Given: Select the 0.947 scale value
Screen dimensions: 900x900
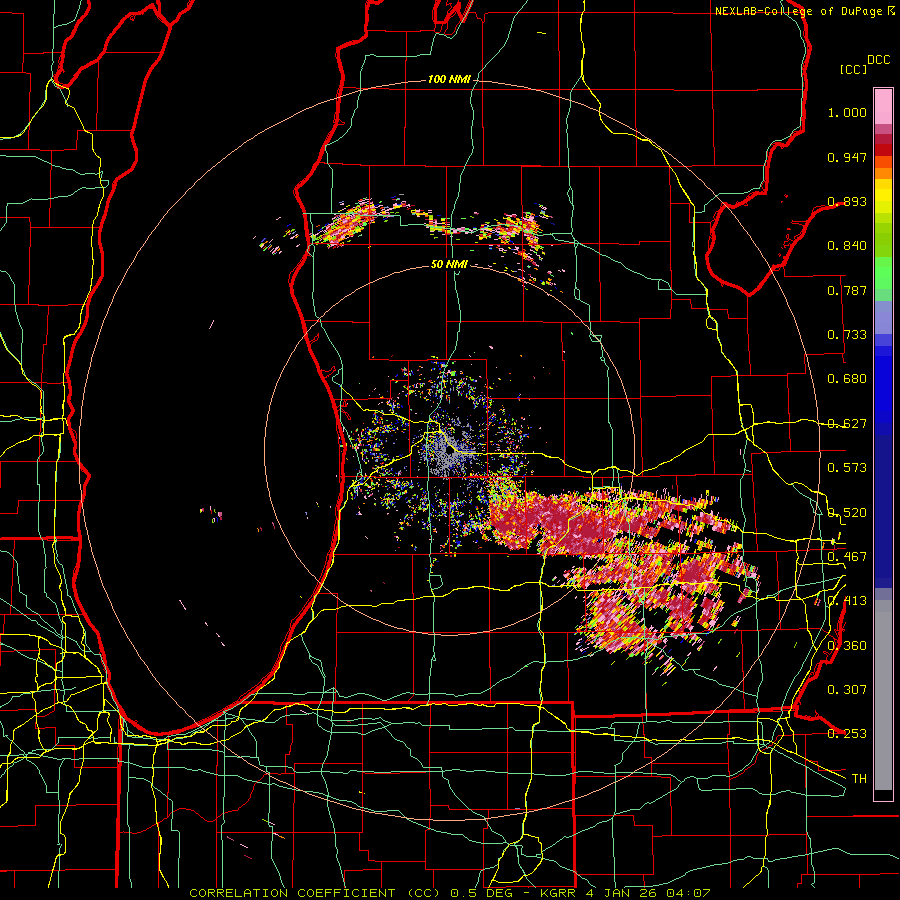Looking at the screenshot, I should point(847,157).
